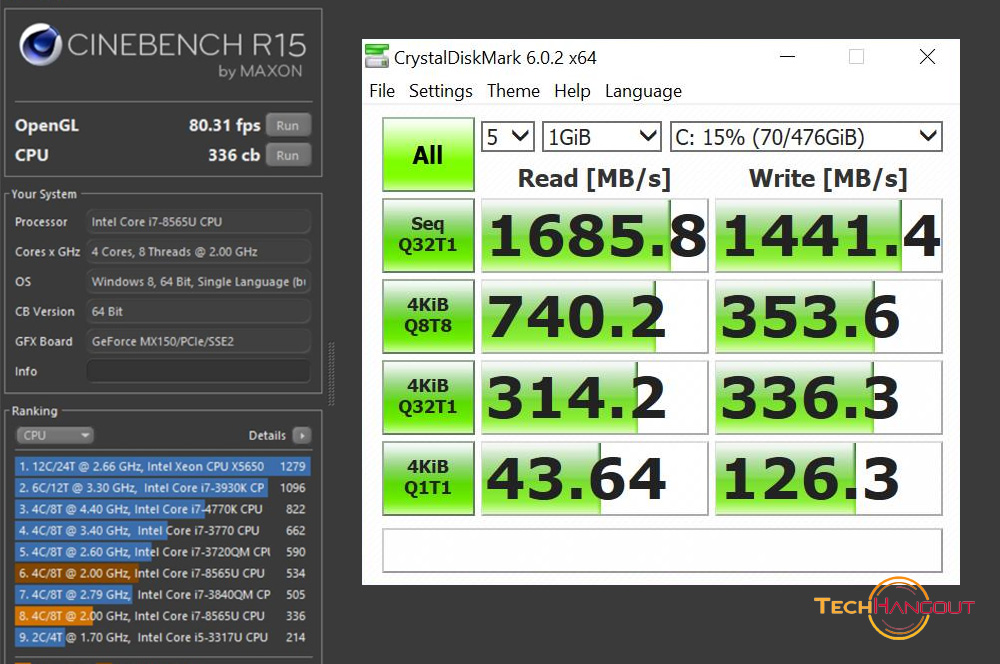This screenshot has height=664, width=1000.
Task: Run the CPU test in Cinebench
Action: (288, 155)
